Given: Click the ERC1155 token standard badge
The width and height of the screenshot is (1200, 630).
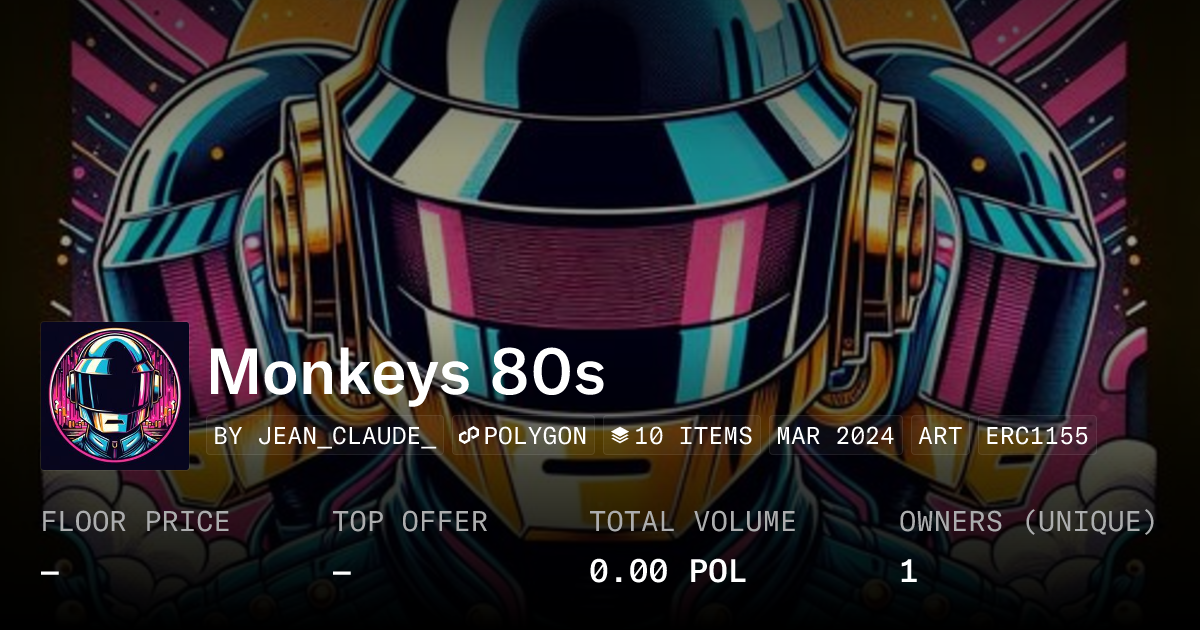Looking at the screenshot, I should [x=1037, y=436].
